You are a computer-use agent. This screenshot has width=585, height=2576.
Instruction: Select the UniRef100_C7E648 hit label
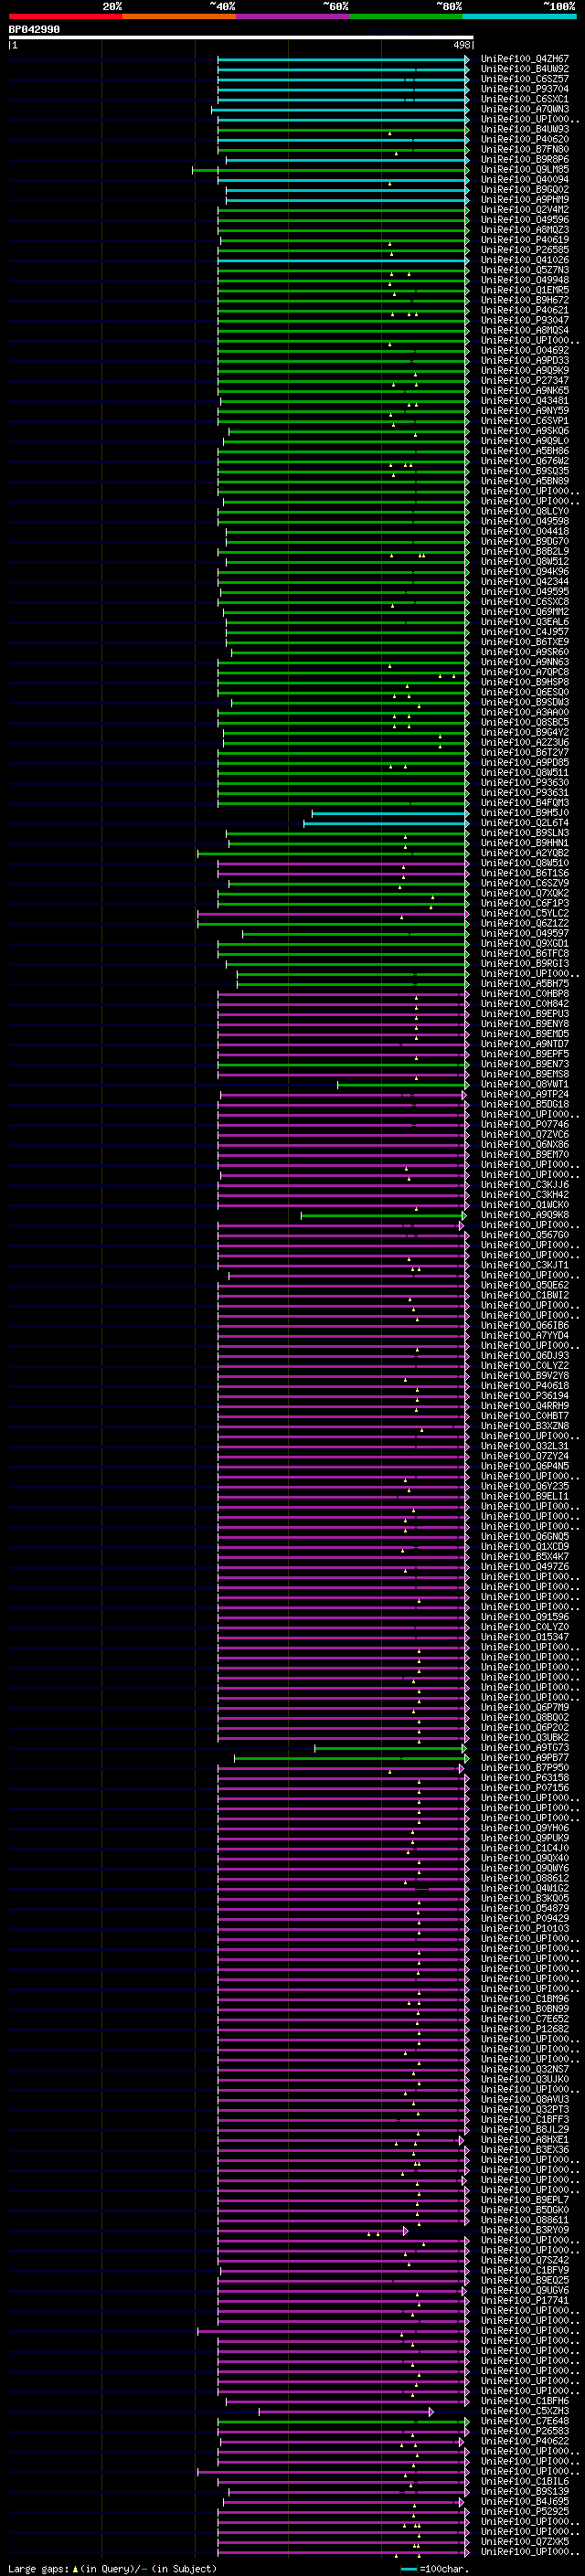pos(525,2420)
